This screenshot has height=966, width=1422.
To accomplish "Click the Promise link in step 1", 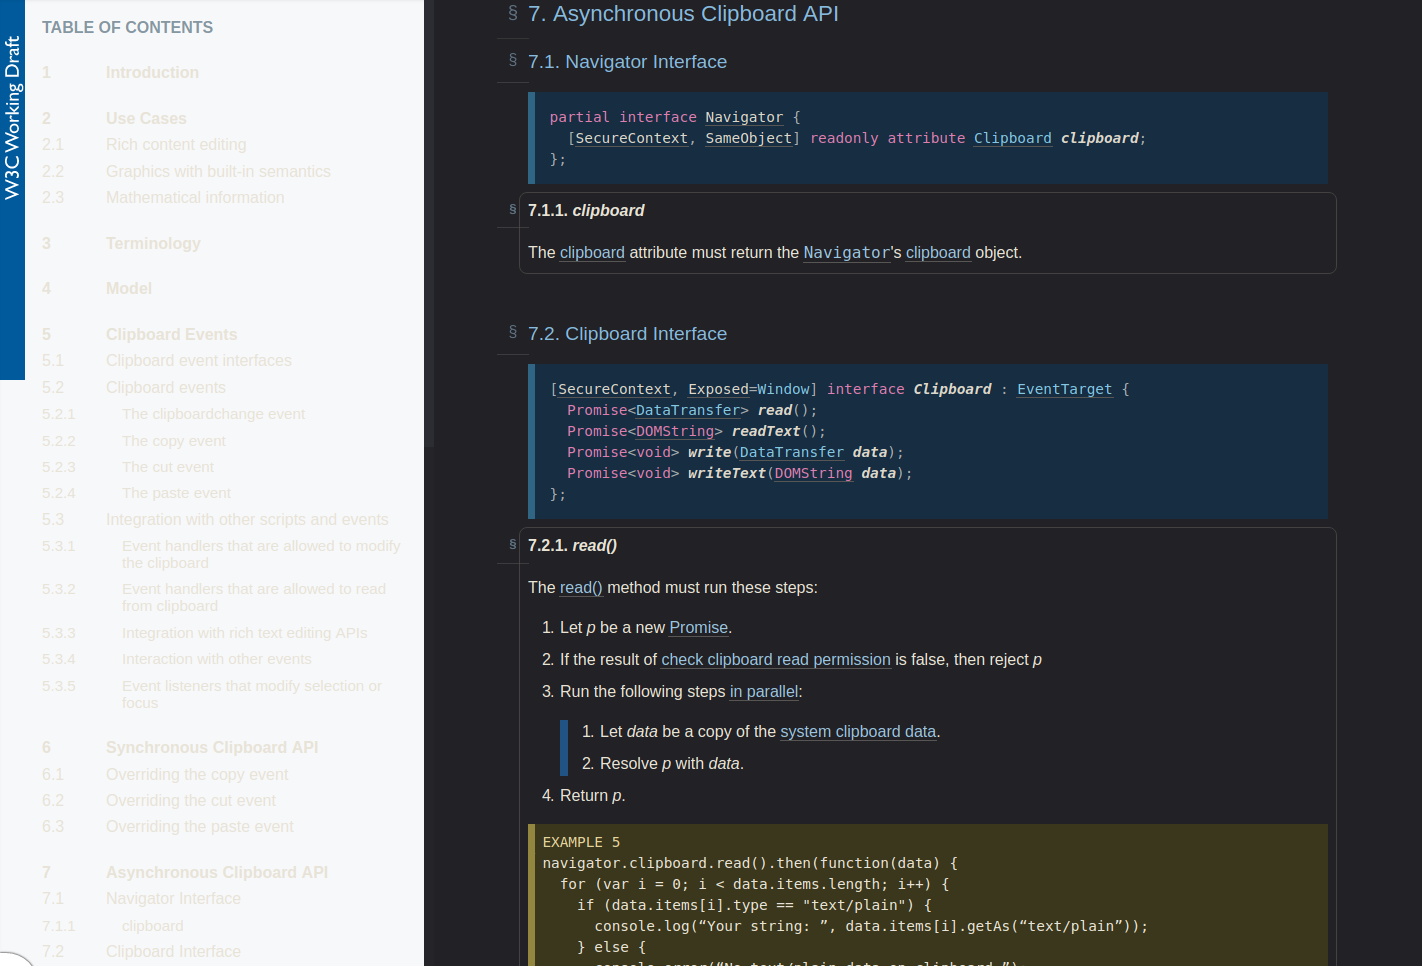I will click(698, 627).
